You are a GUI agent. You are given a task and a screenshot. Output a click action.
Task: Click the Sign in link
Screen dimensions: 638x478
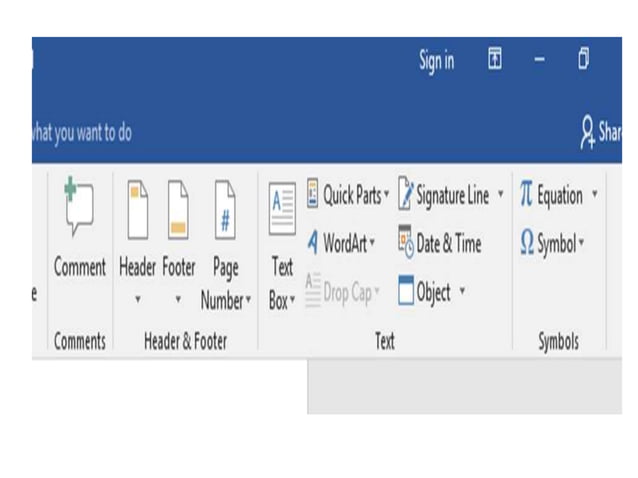click(x=437, y=61)
